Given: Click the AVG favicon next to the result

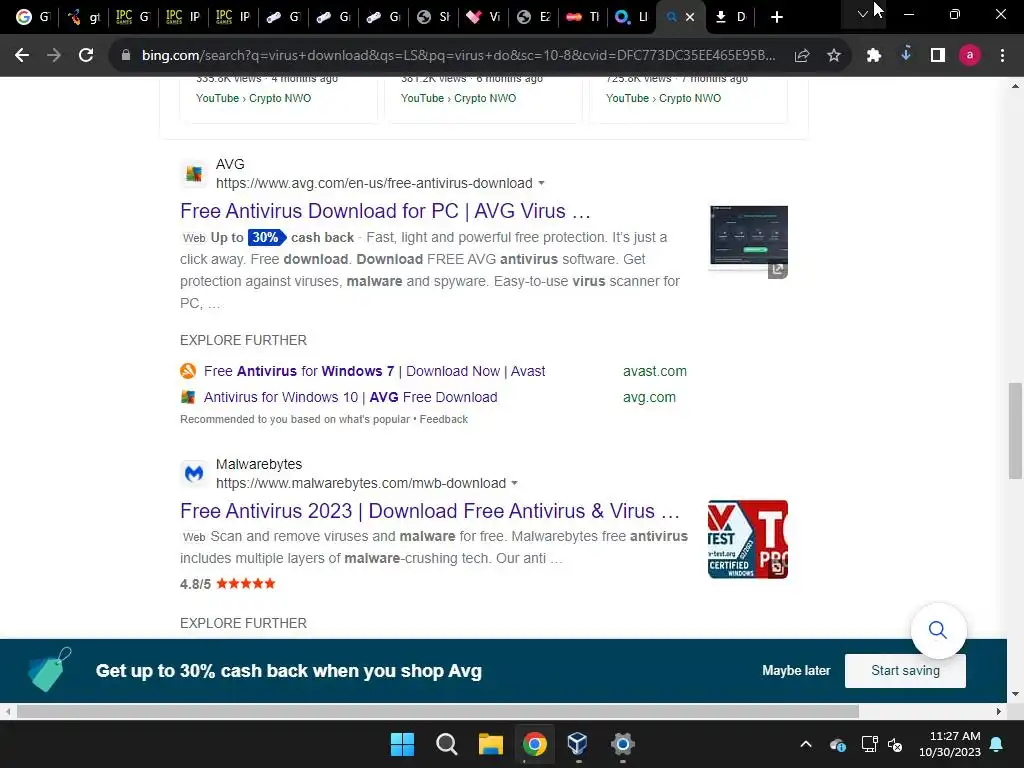Looking at the screenshot, I should [194, 174].
